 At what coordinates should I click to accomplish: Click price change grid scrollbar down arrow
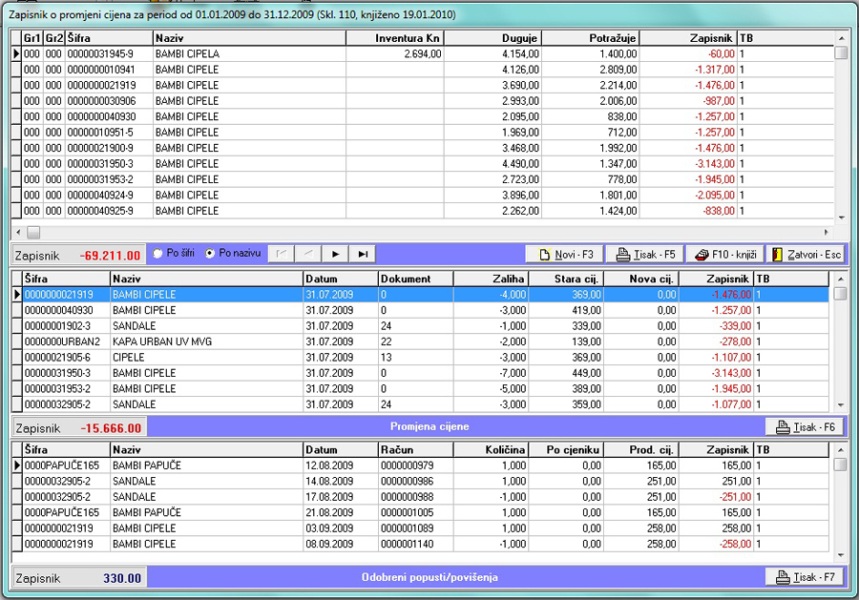841,405
